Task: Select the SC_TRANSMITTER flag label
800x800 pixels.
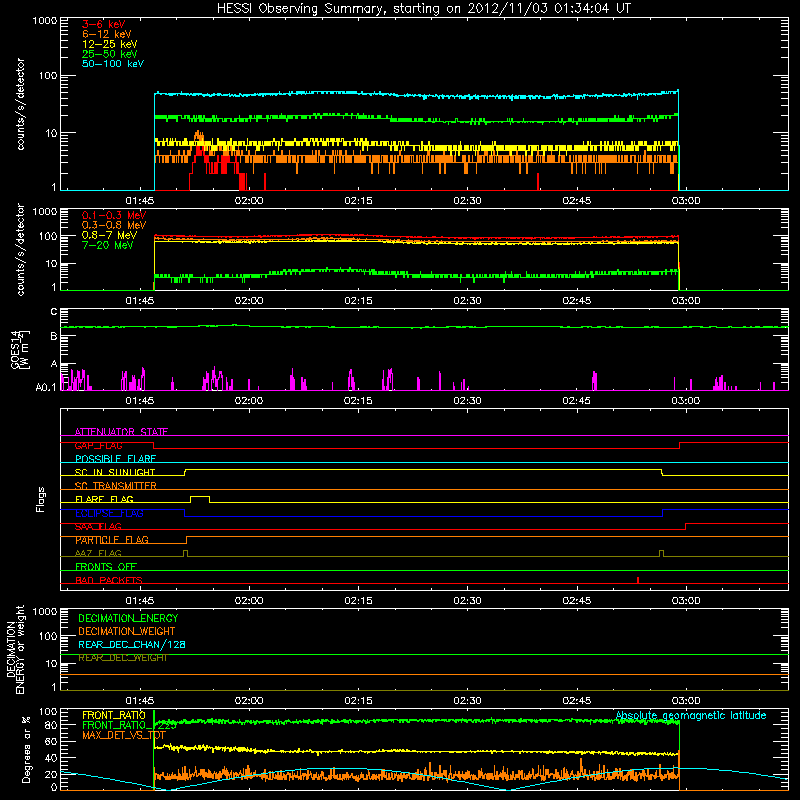Action: [115, 486]
